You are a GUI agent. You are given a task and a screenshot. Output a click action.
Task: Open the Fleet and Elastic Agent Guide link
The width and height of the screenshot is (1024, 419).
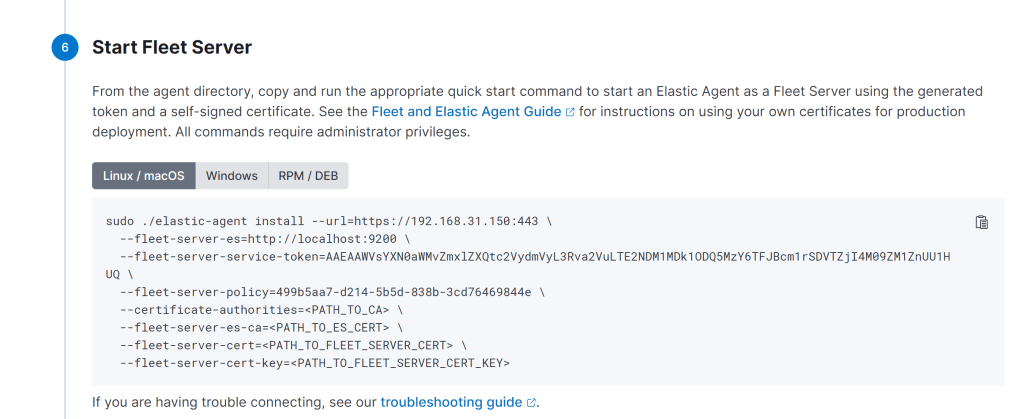click(x=466, y=112)
